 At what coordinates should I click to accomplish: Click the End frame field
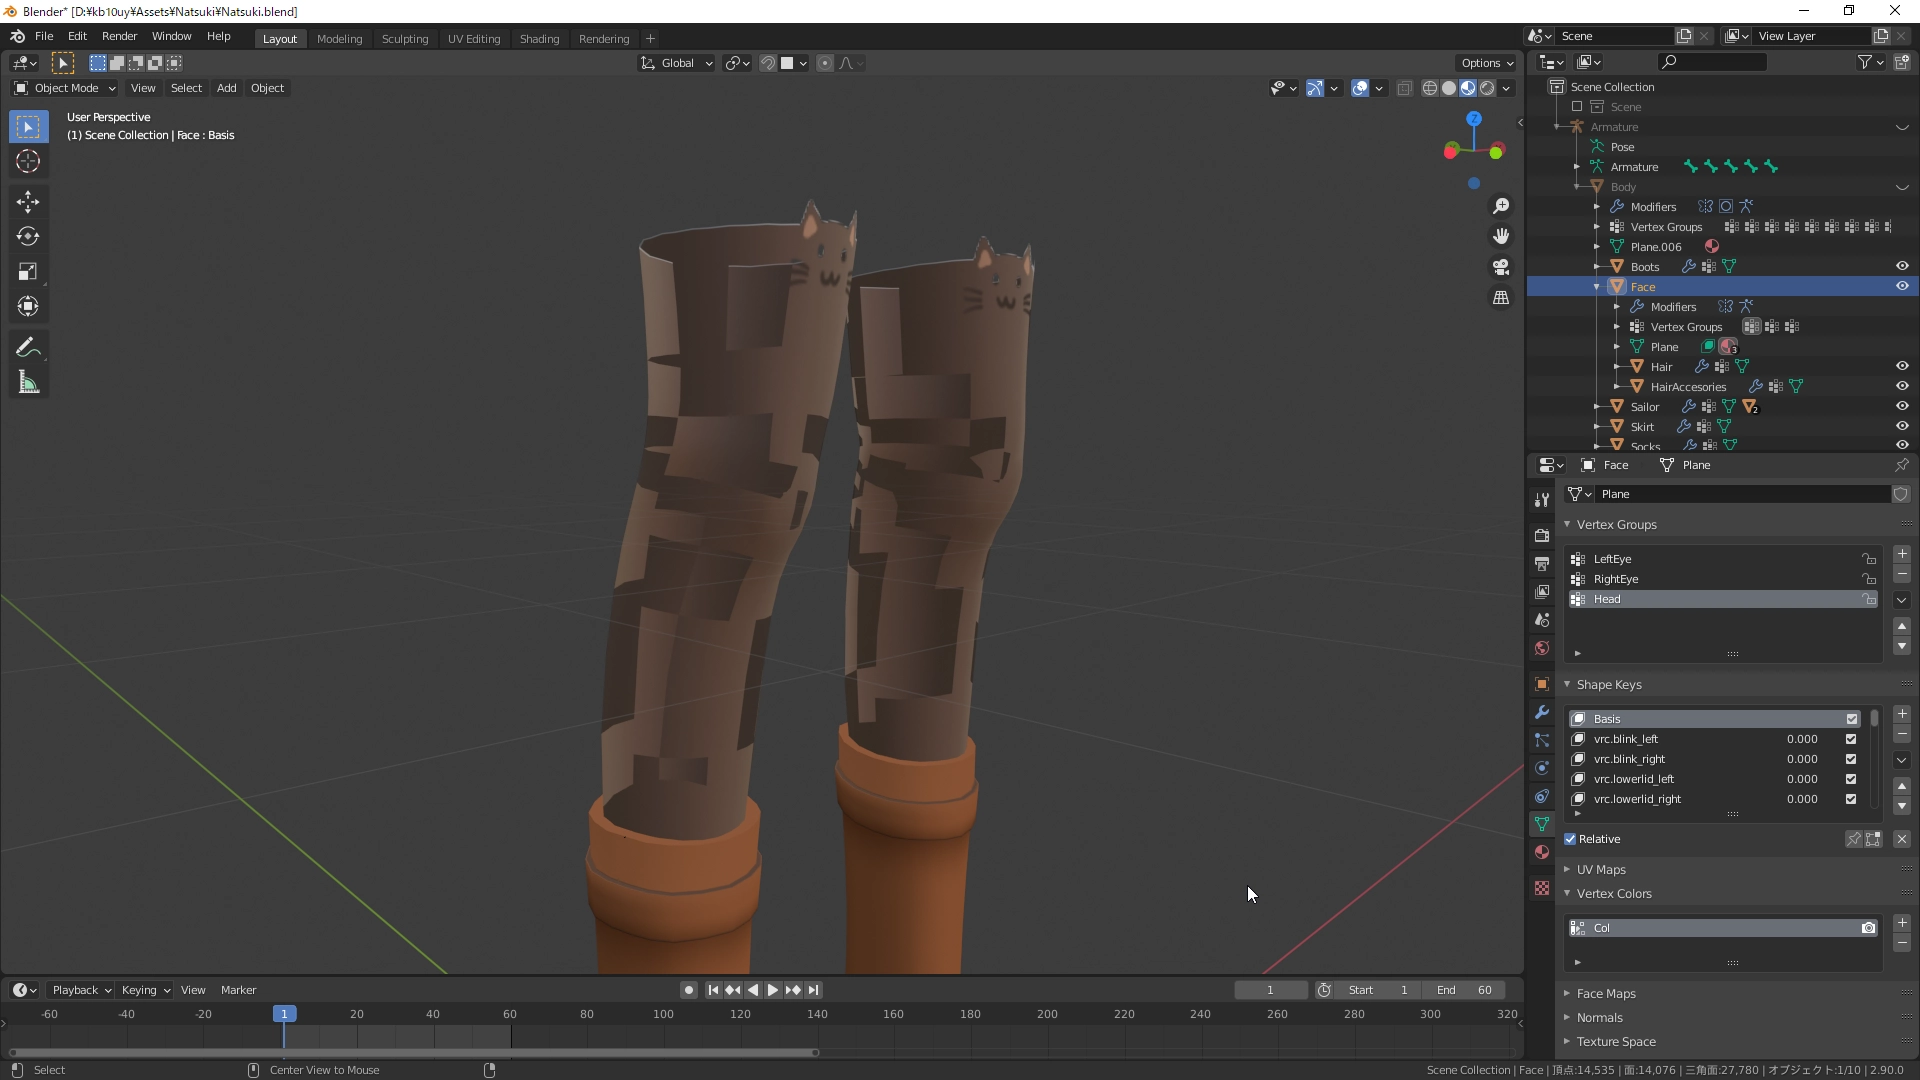(x=1464, y=990)
